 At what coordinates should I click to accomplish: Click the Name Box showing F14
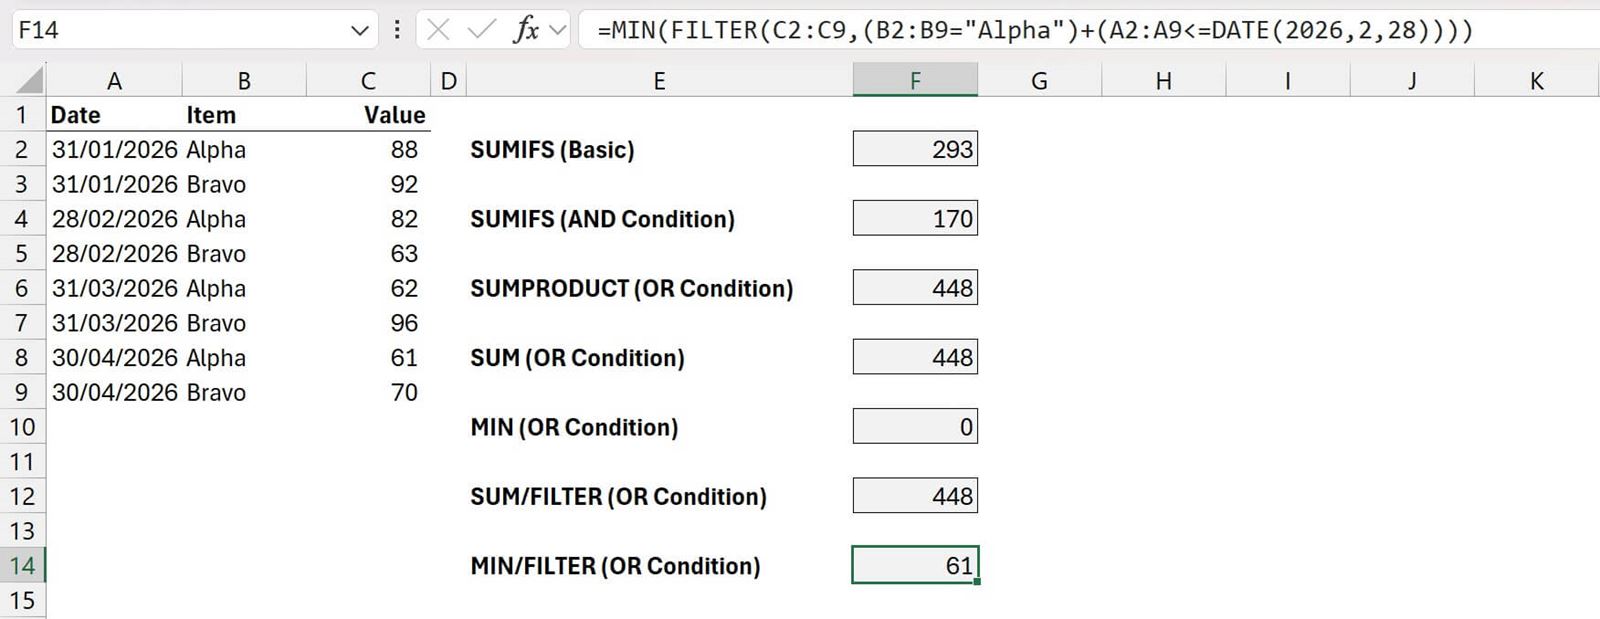180,28
